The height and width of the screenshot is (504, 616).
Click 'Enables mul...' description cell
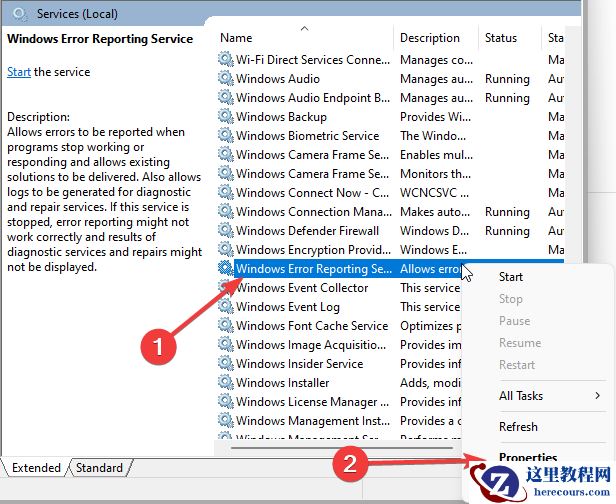[436, 155]
